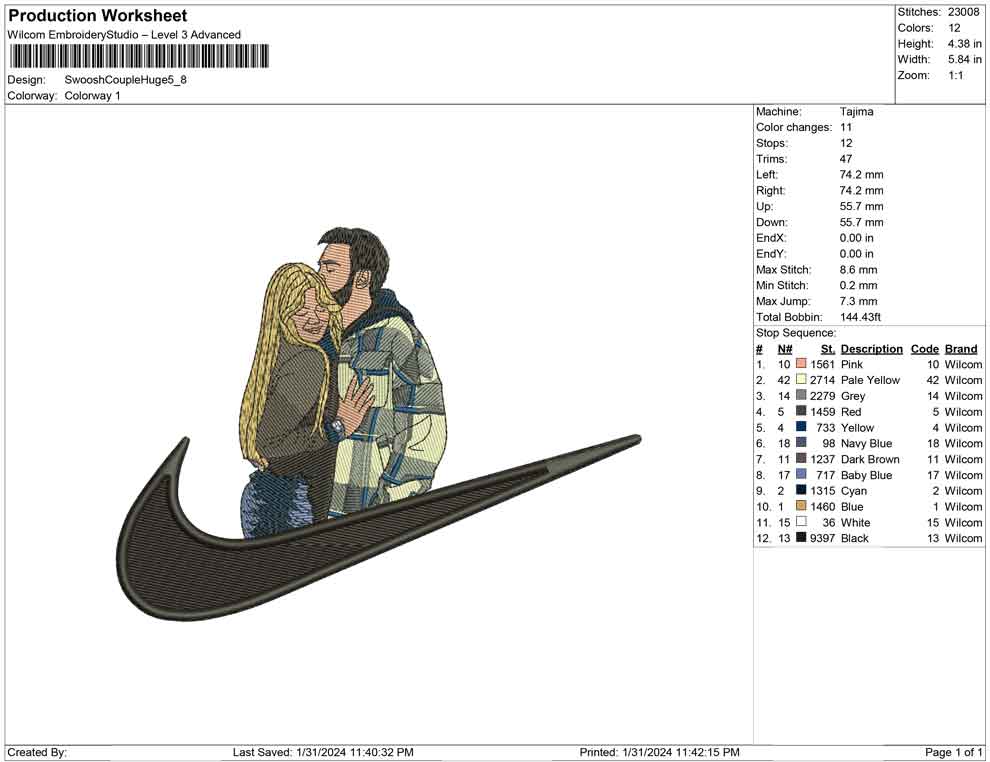The width and height of the screenshot is (990, 762).
Task: Click the Created By label in footer
Action: (x=37, y=753)
